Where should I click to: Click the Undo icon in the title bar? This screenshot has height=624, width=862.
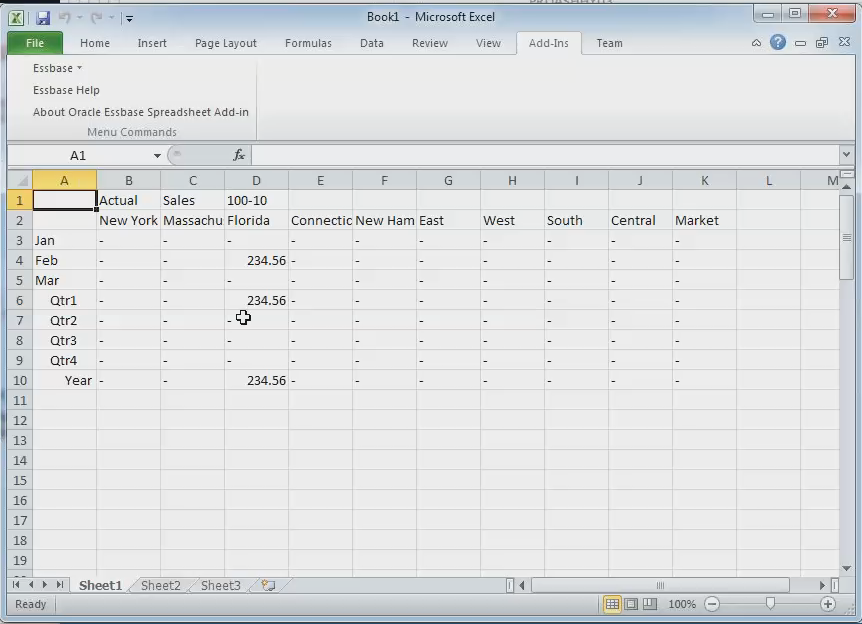[65, 18]
